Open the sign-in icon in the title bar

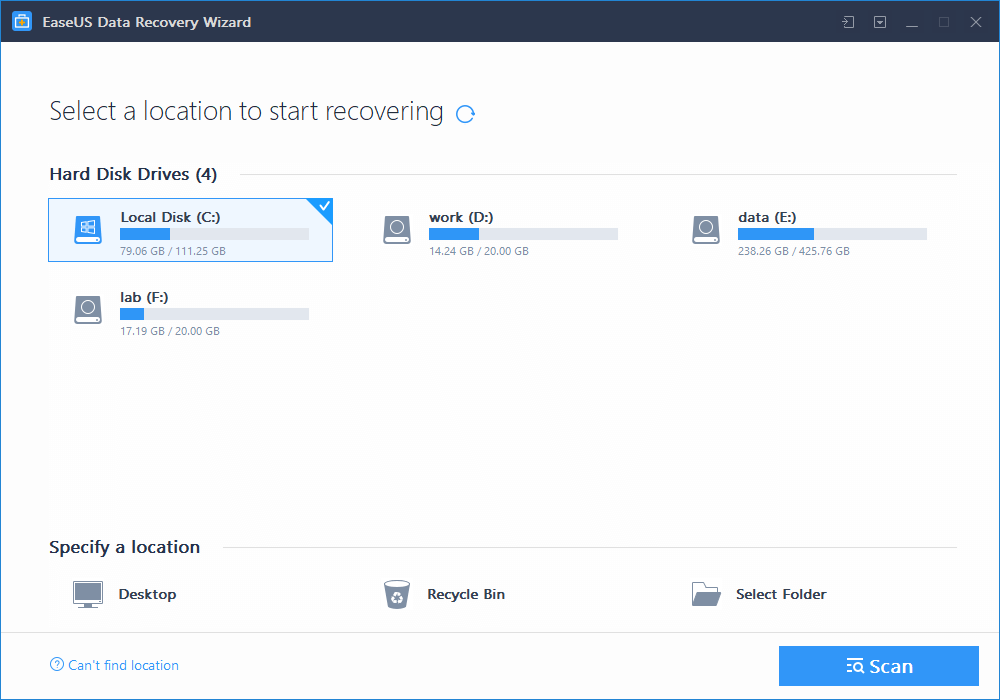pyautogui.click(x=847, y=21)
